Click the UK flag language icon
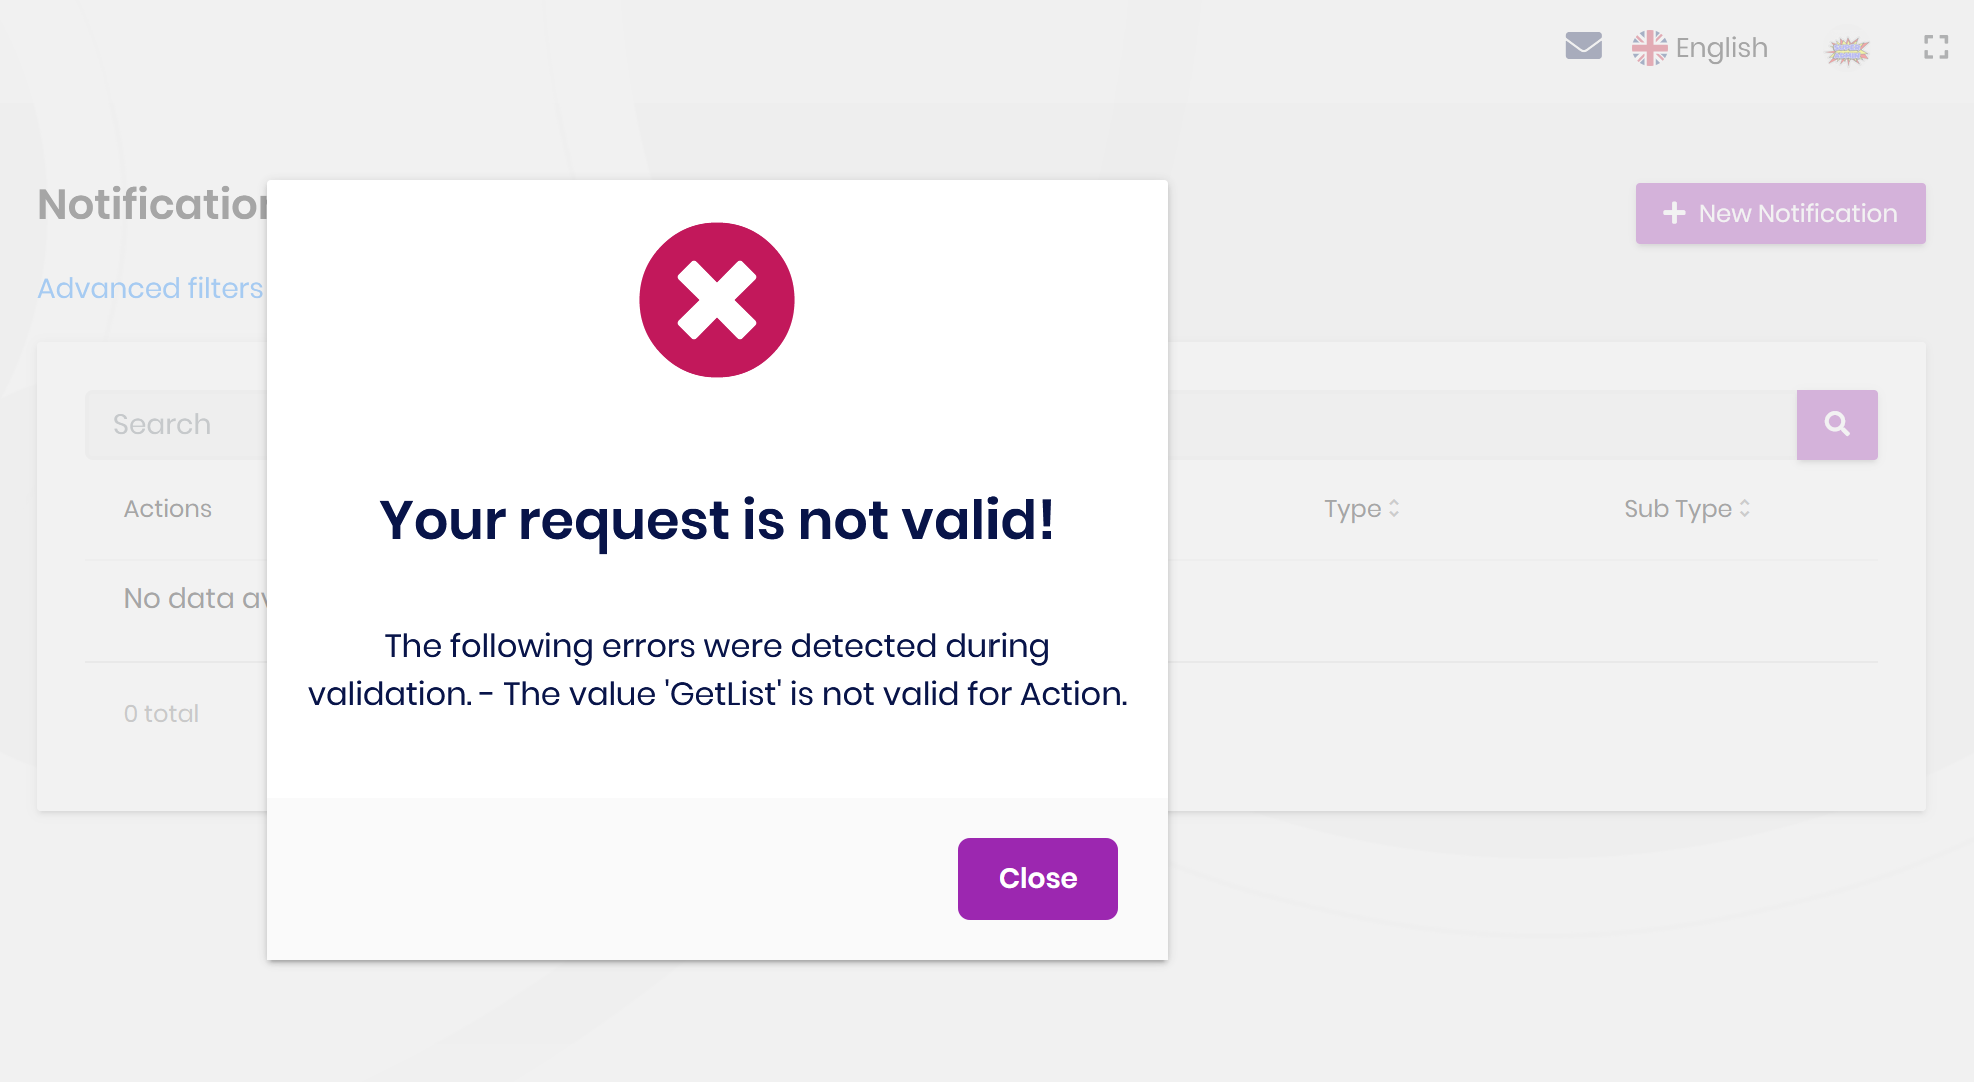This screenshot has width=1974, height=1082. coord(1649,48)
